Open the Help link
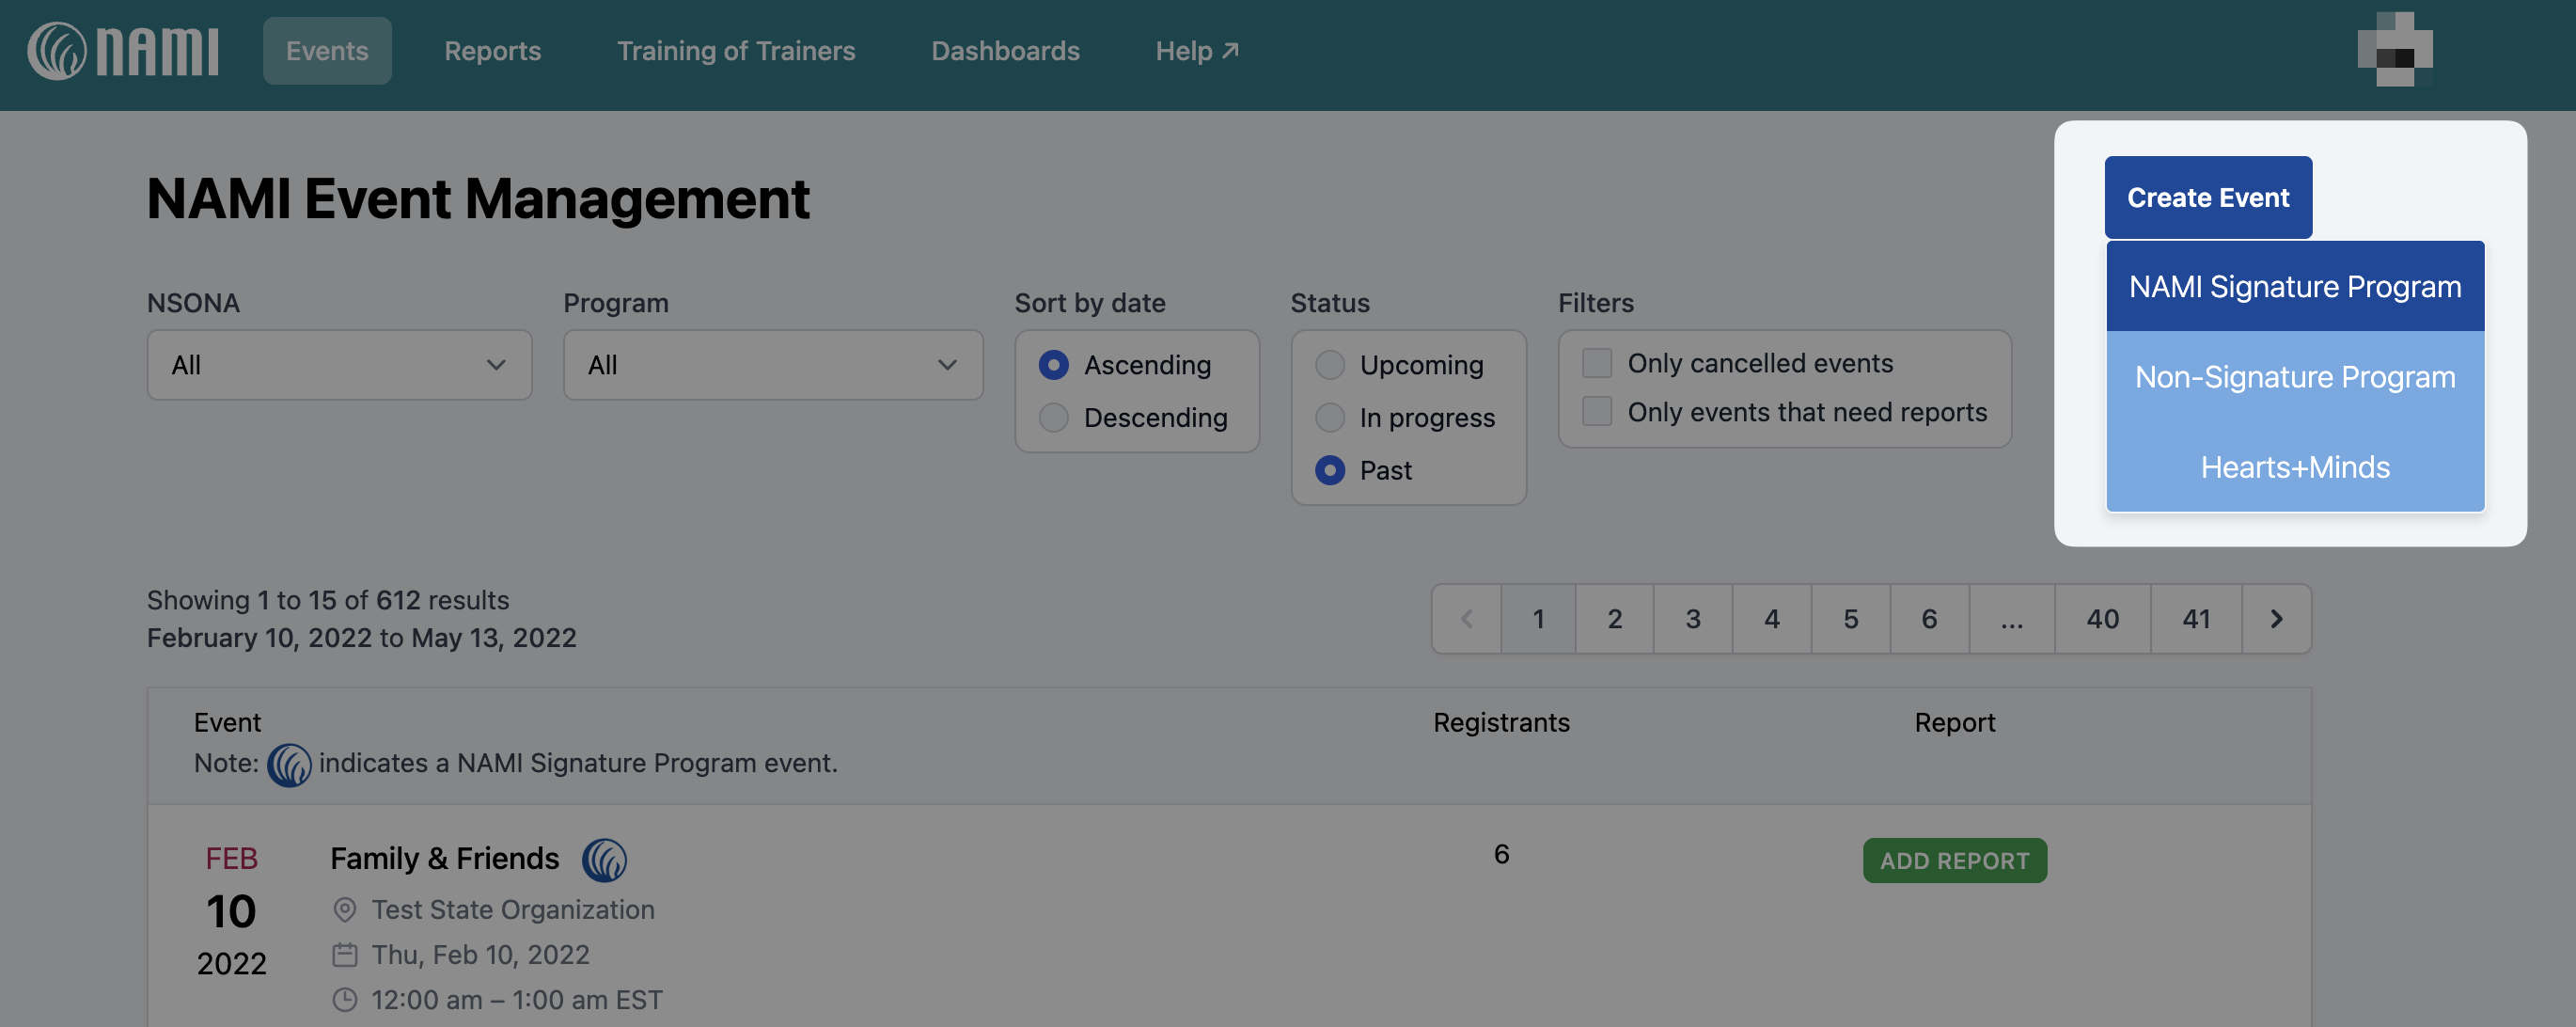This screenshot has height=1027, width=2576. click(1197, 50)
